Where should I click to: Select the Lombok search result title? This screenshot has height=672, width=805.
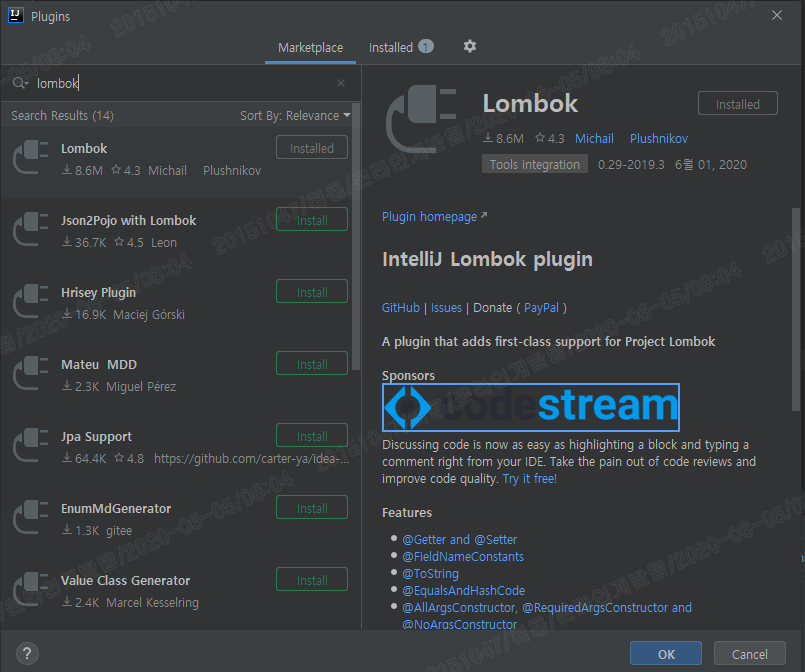84,148
